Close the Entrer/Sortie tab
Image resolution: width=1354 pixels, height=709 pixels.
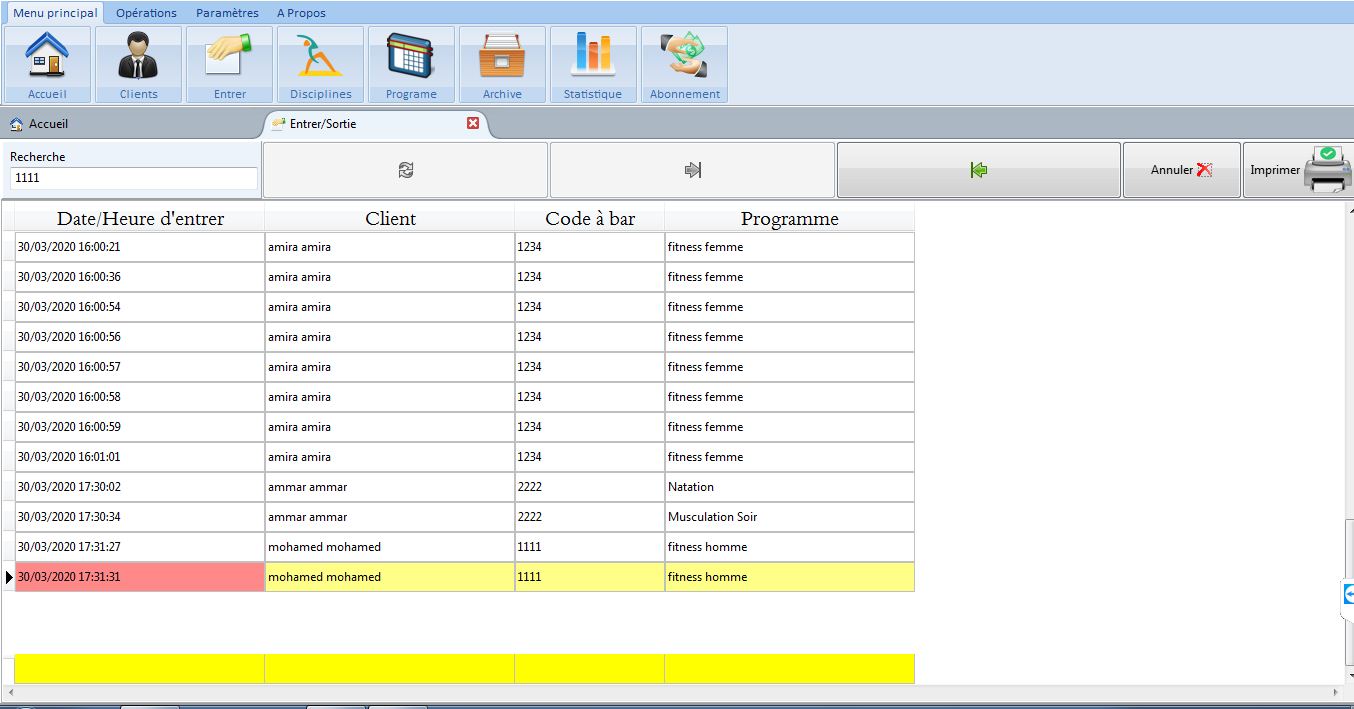click(473, 123)
